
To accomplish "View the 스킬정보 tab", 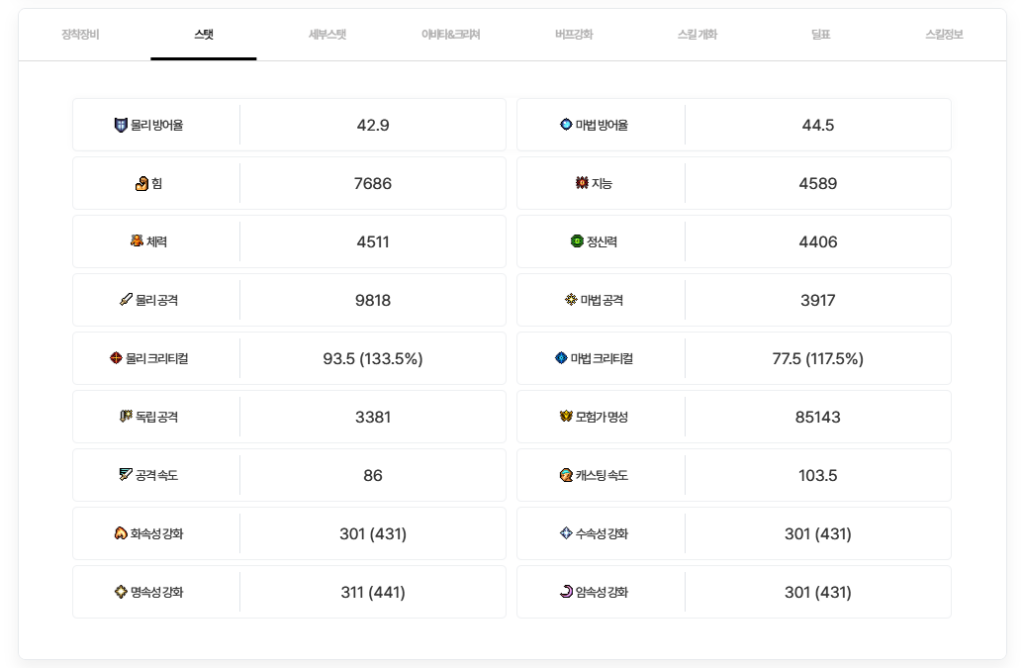I will pyautogui.click(x=944, y=34).
